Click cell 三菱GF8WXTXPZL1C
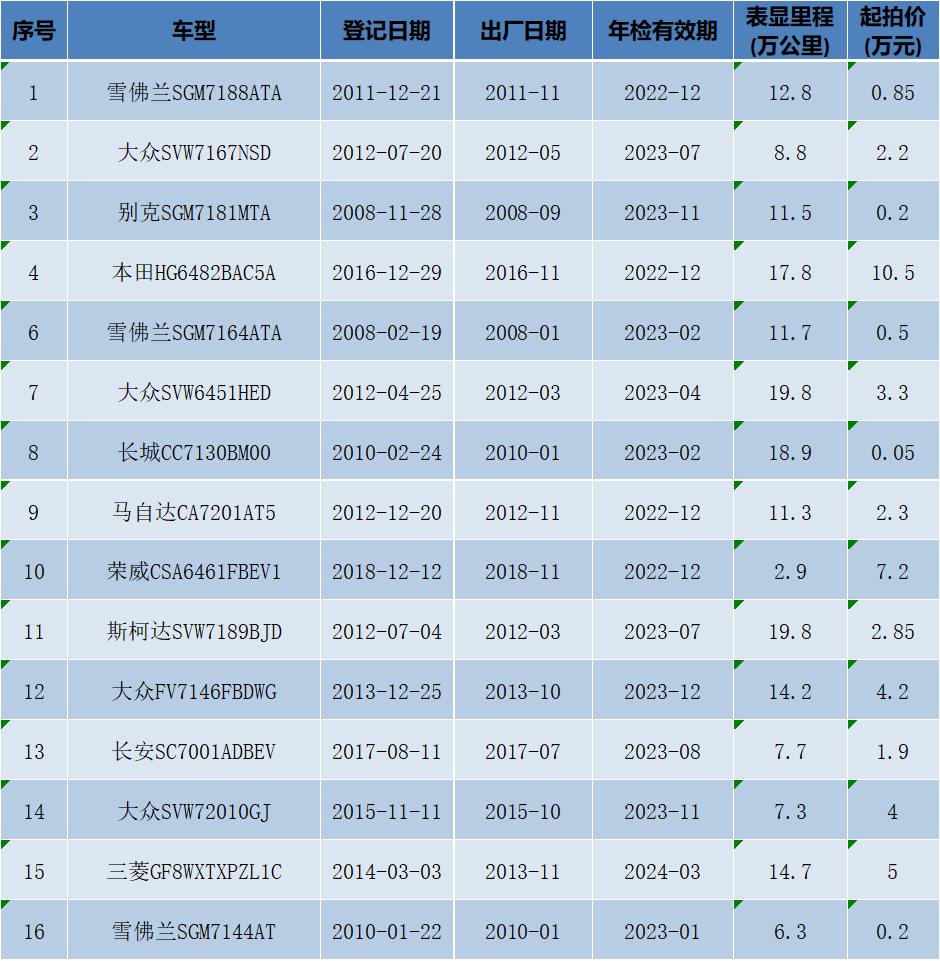Image resolution: width=940 pixels, height=961 pixels. coord(194,871)
